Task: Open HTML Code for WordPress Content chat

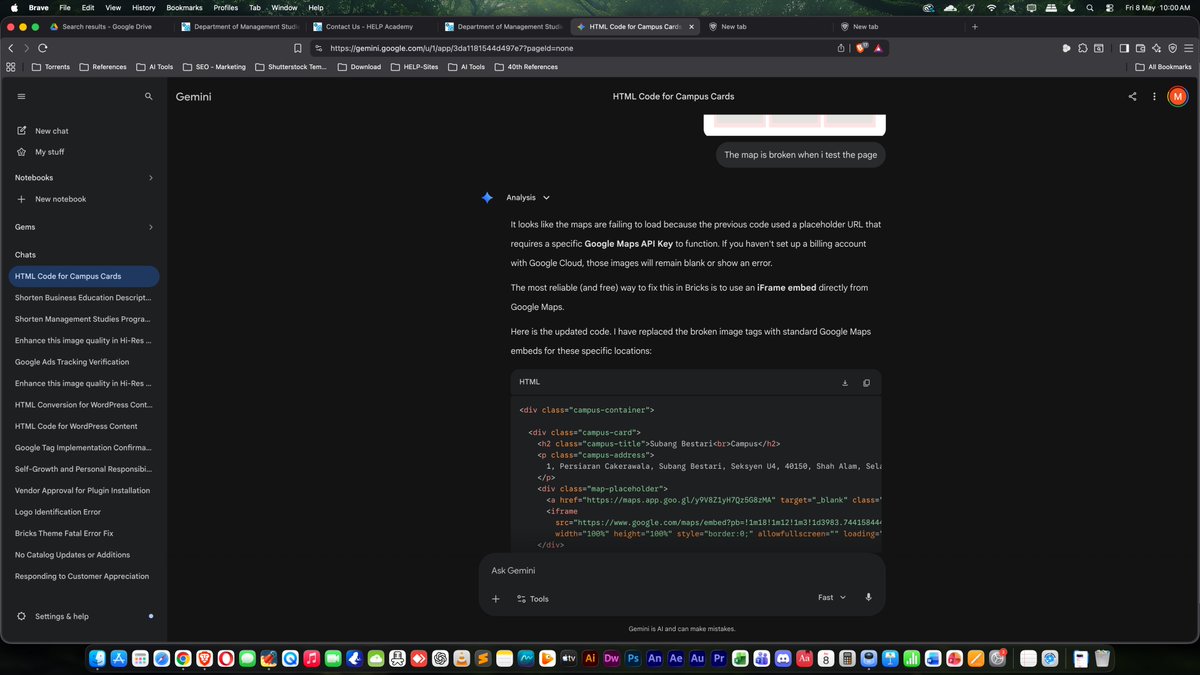Action: tap(84, 426)
